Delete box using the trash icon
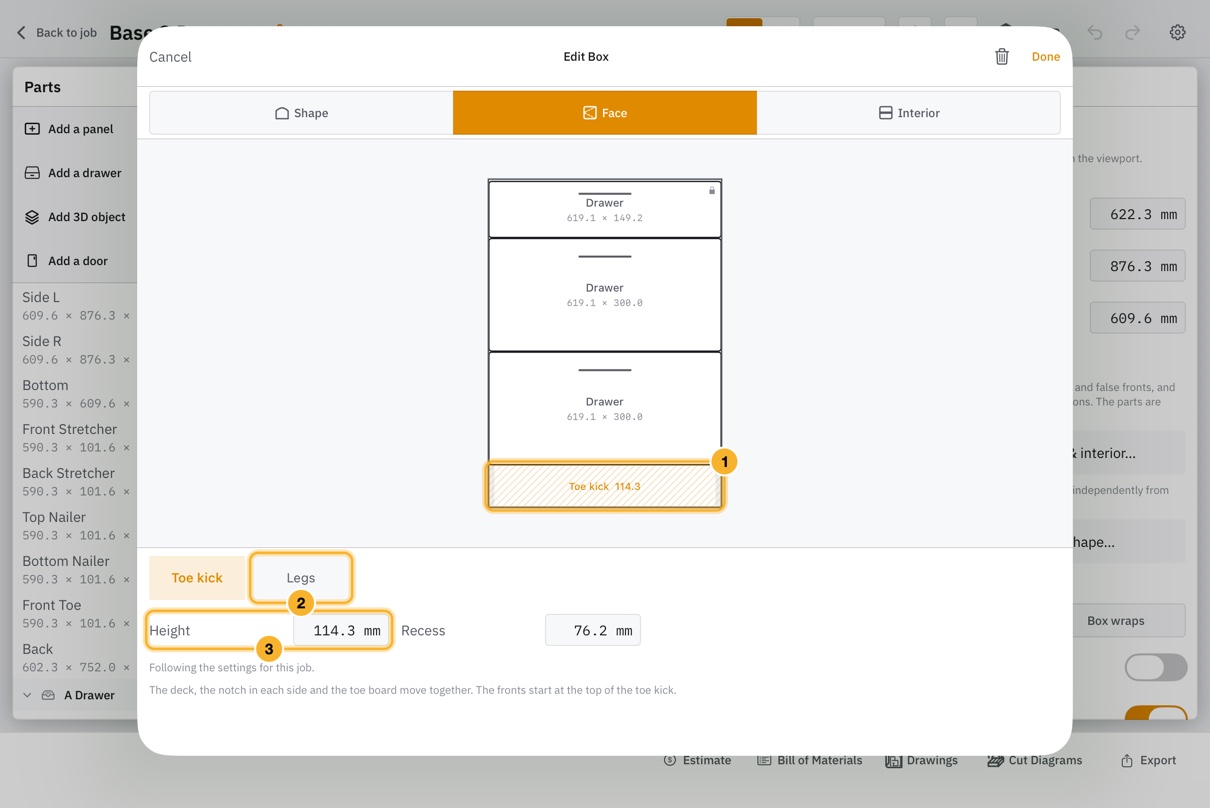Screen dimensions: 1210x808 click(1001, 57)
